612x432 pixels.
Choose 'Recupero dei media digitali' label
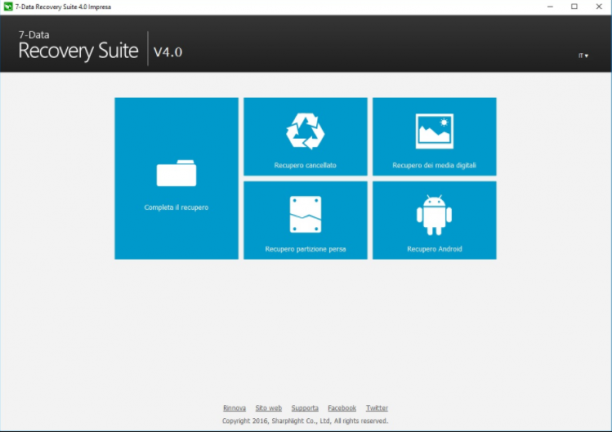click(434, 165)
